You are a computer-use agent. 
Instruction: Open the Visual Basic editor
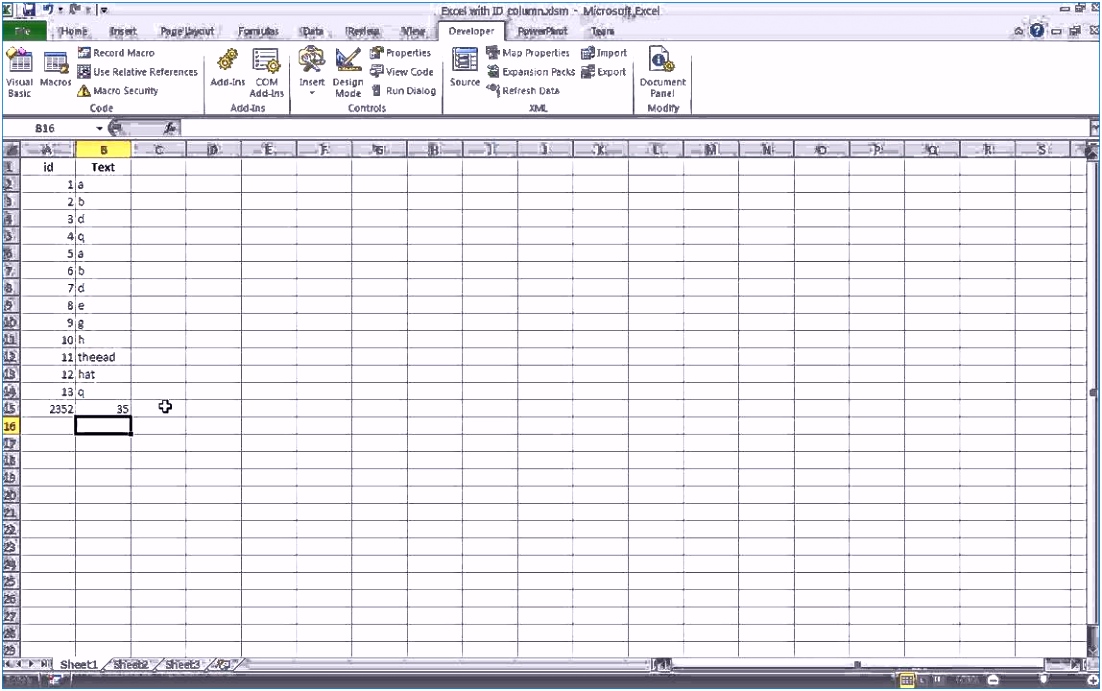click(19, 73)
